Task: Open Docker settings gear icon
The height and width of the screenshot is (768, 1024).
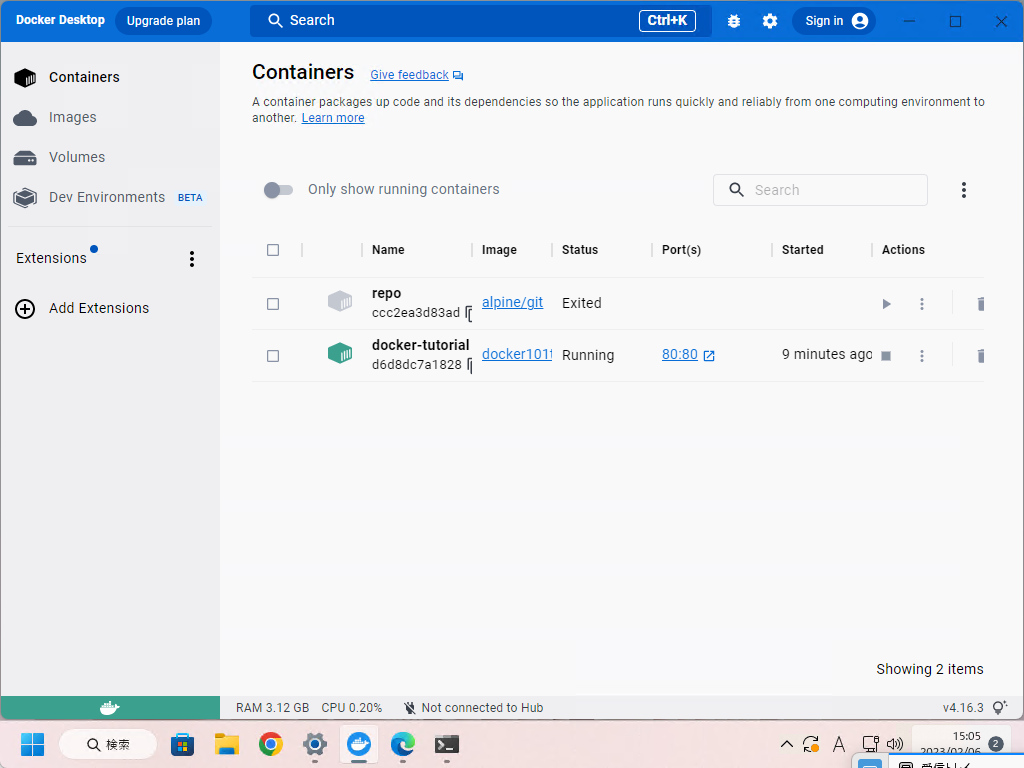Action: point(770,21)
